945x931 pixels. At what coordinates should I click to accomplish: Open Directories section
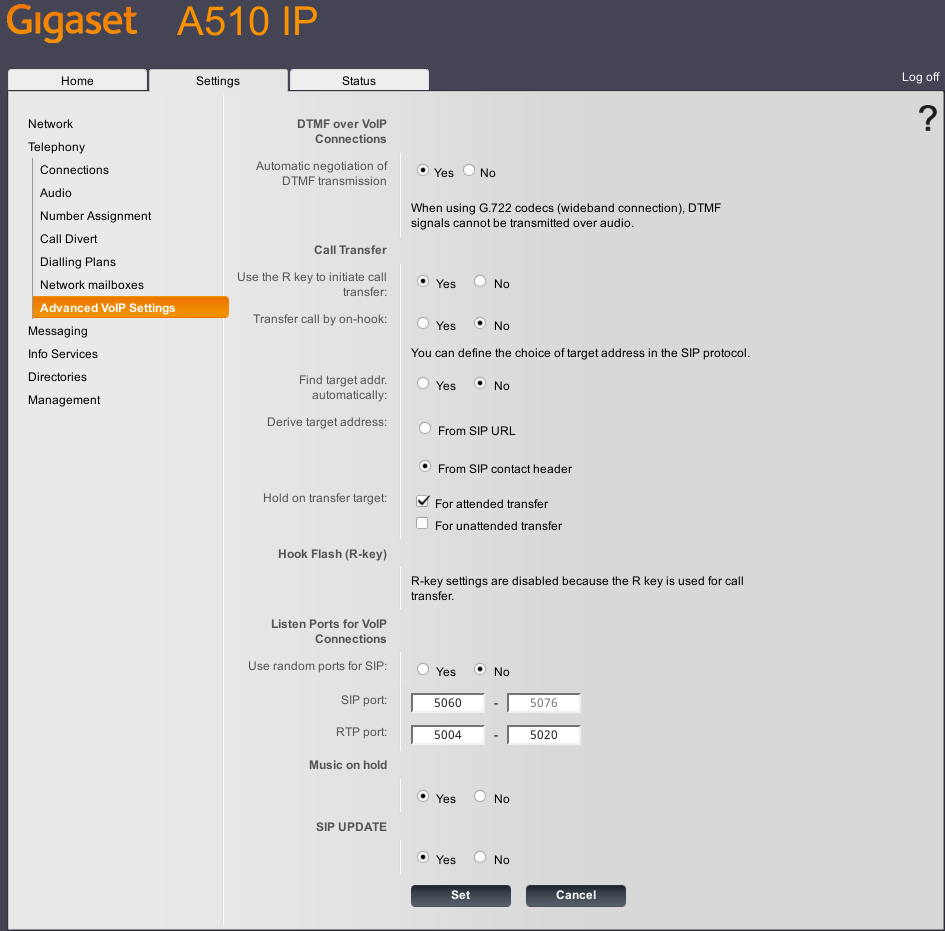point(57,377)
